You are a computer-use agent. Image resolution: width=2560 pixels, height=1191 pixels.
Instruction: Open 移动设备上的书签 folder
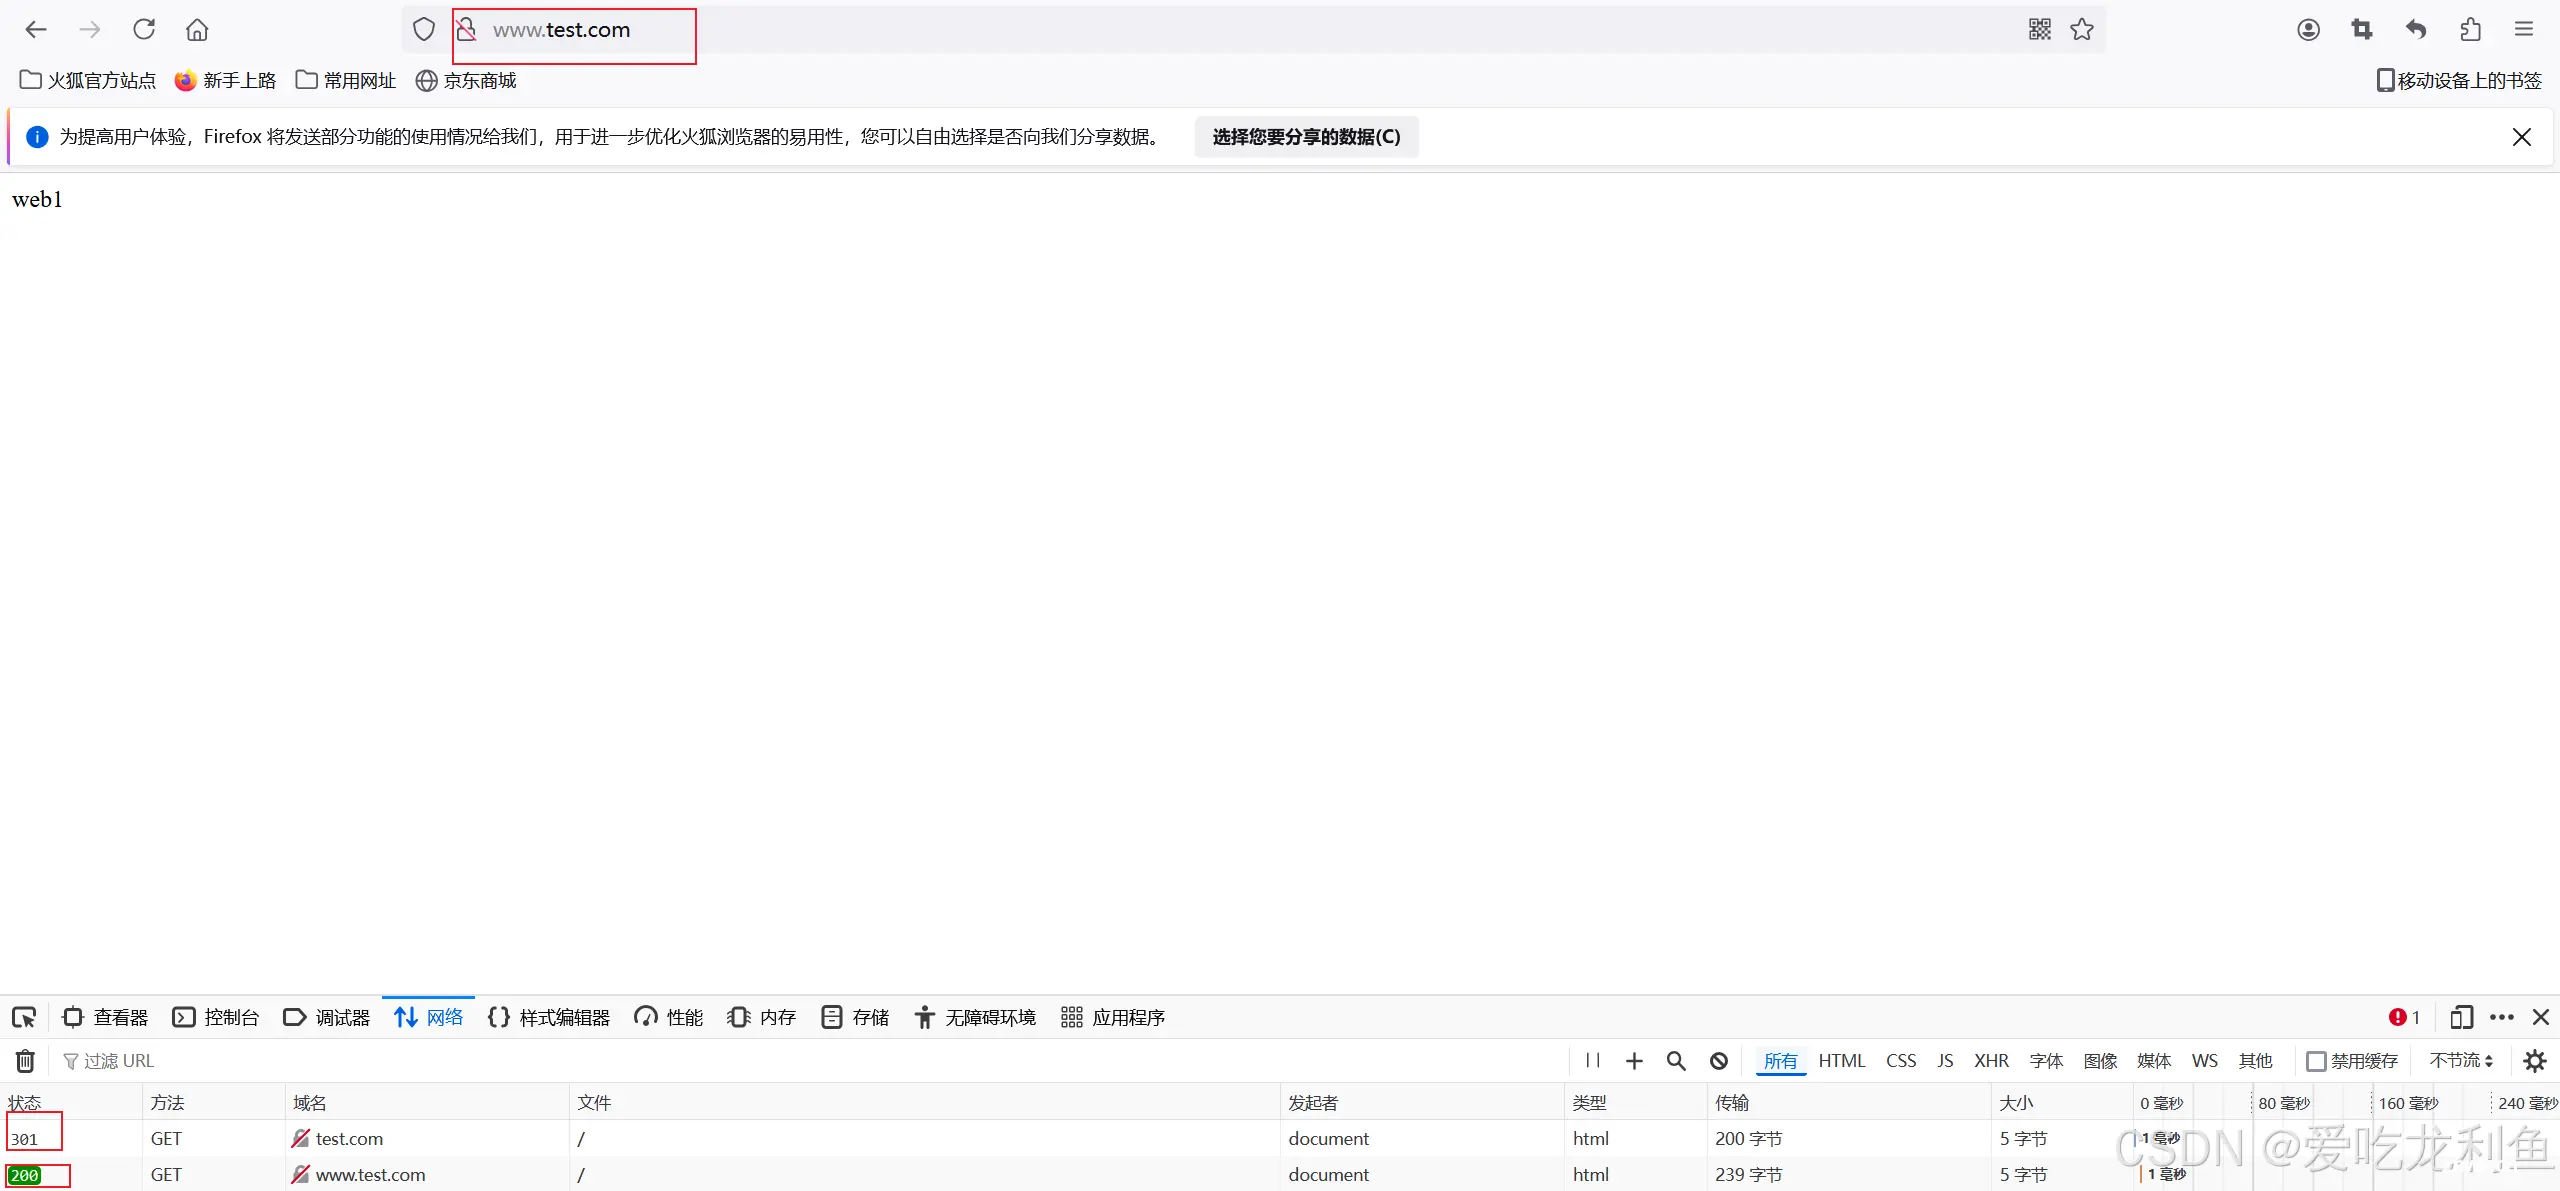pyautogui.click(x=2459, y=80)
